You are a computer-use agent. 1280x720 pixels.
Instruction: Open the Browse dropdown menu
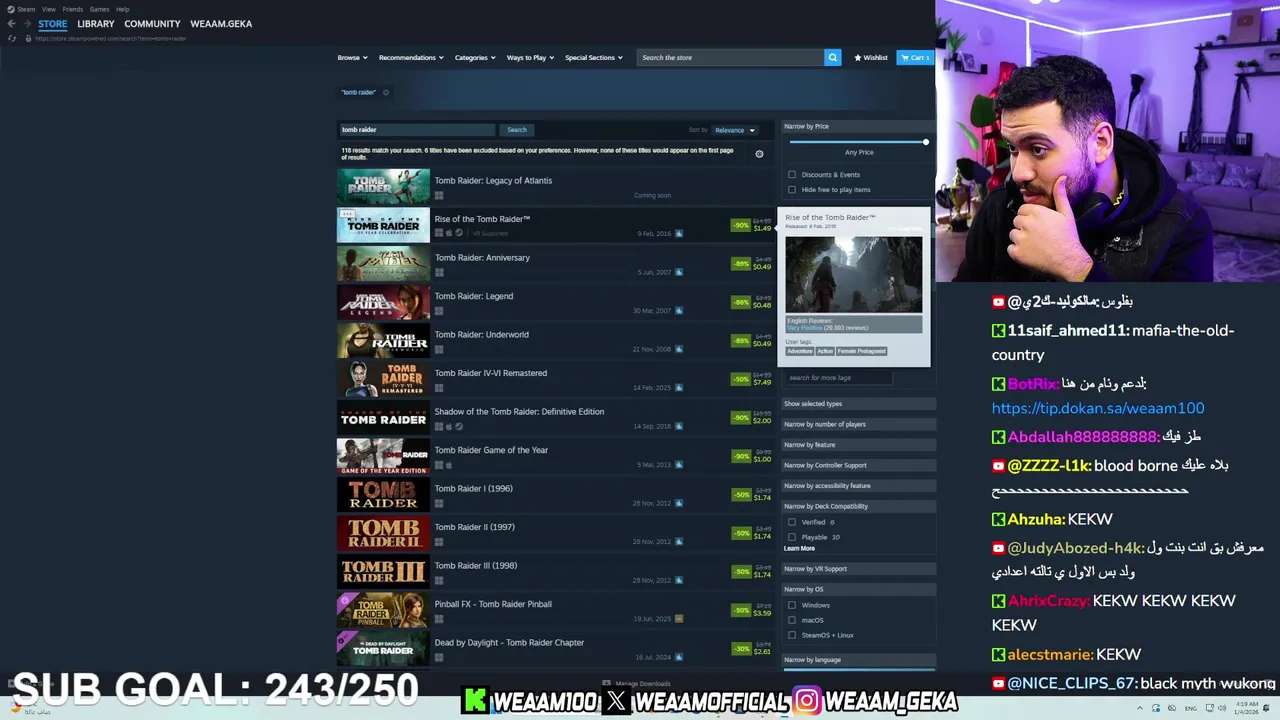(x=352, y=57)
